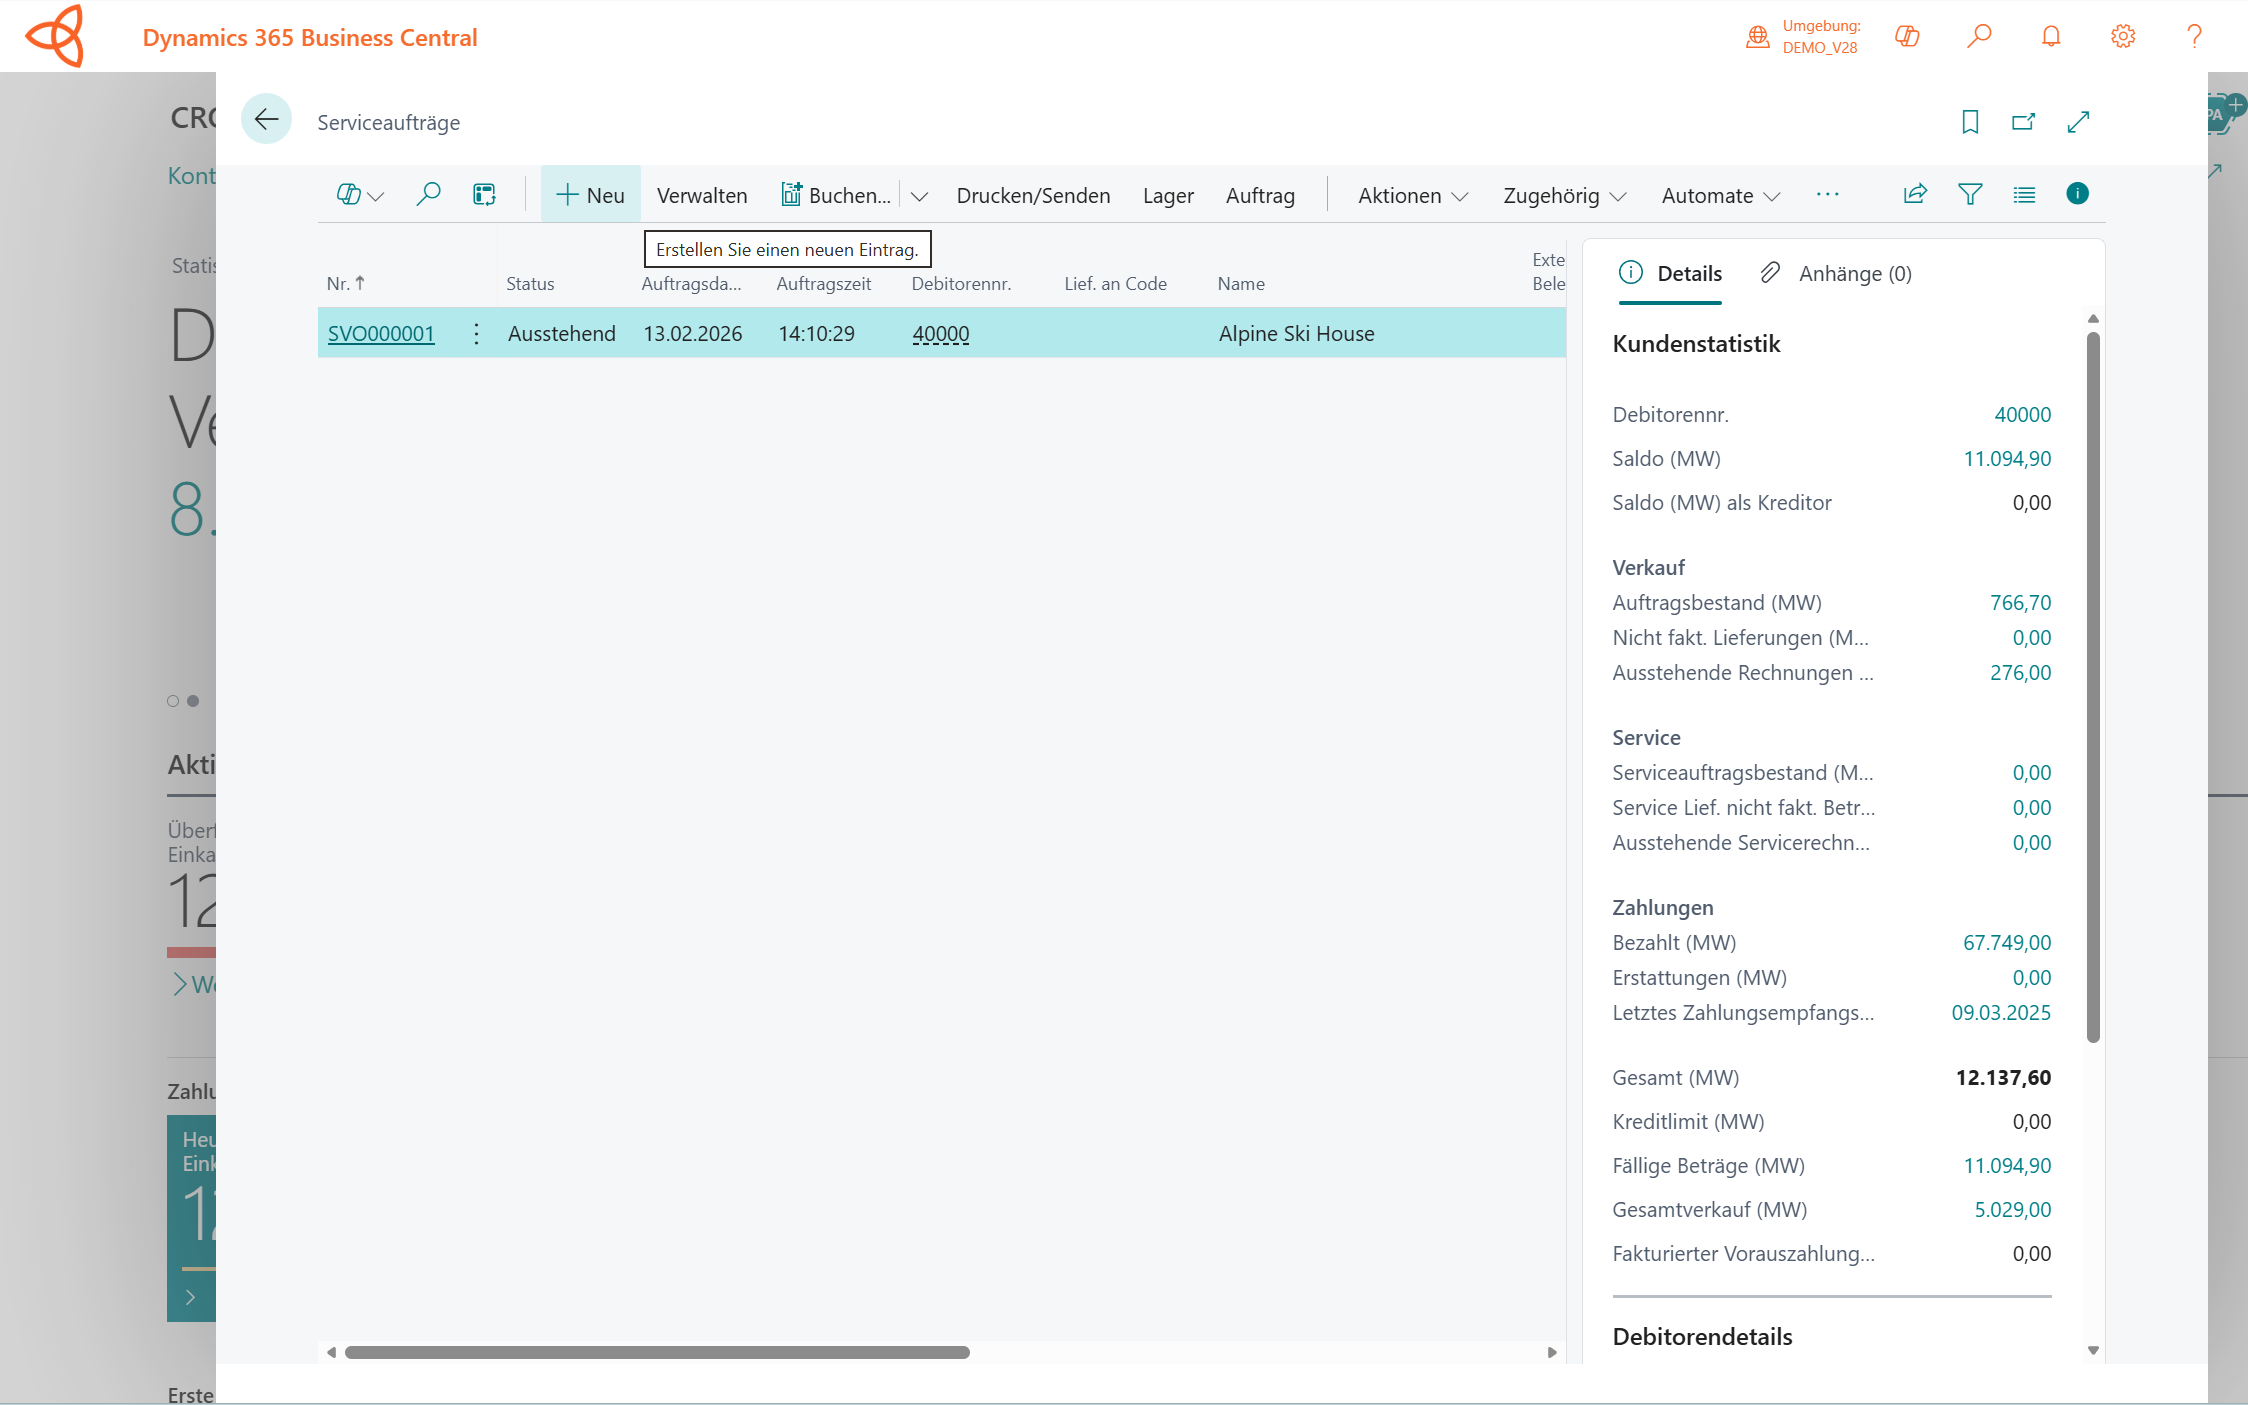Click the analysis mode icon in toolbar
Viewport: 2248px width, 1405px height.
[484, 194]
